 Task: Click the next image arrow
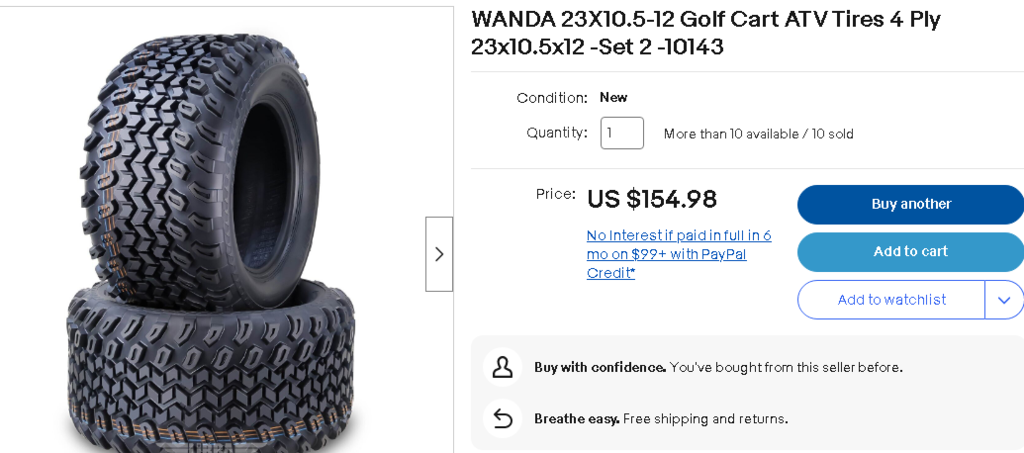click(x=439, y=254)
